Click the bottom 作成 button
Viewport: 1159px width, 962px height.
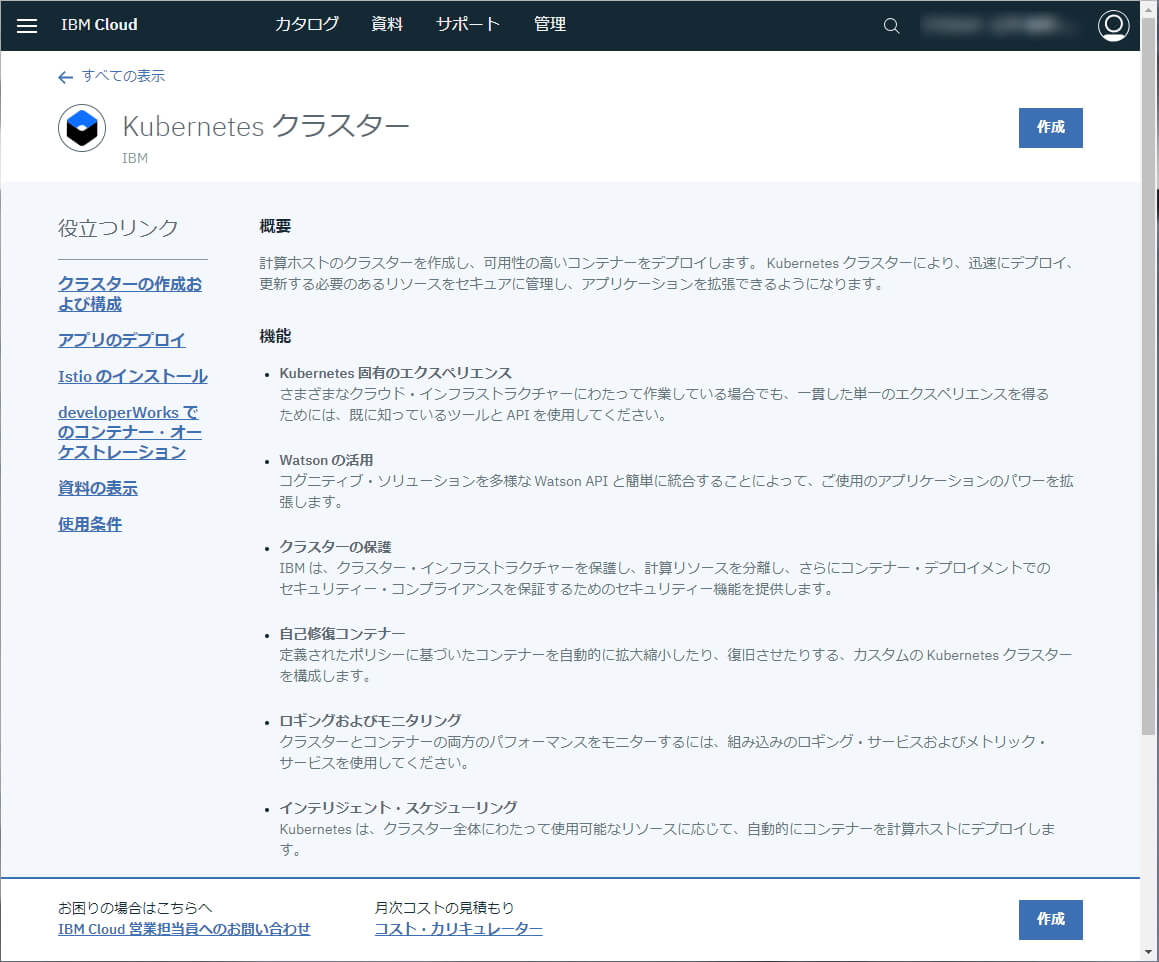(x=1050, y=919)
